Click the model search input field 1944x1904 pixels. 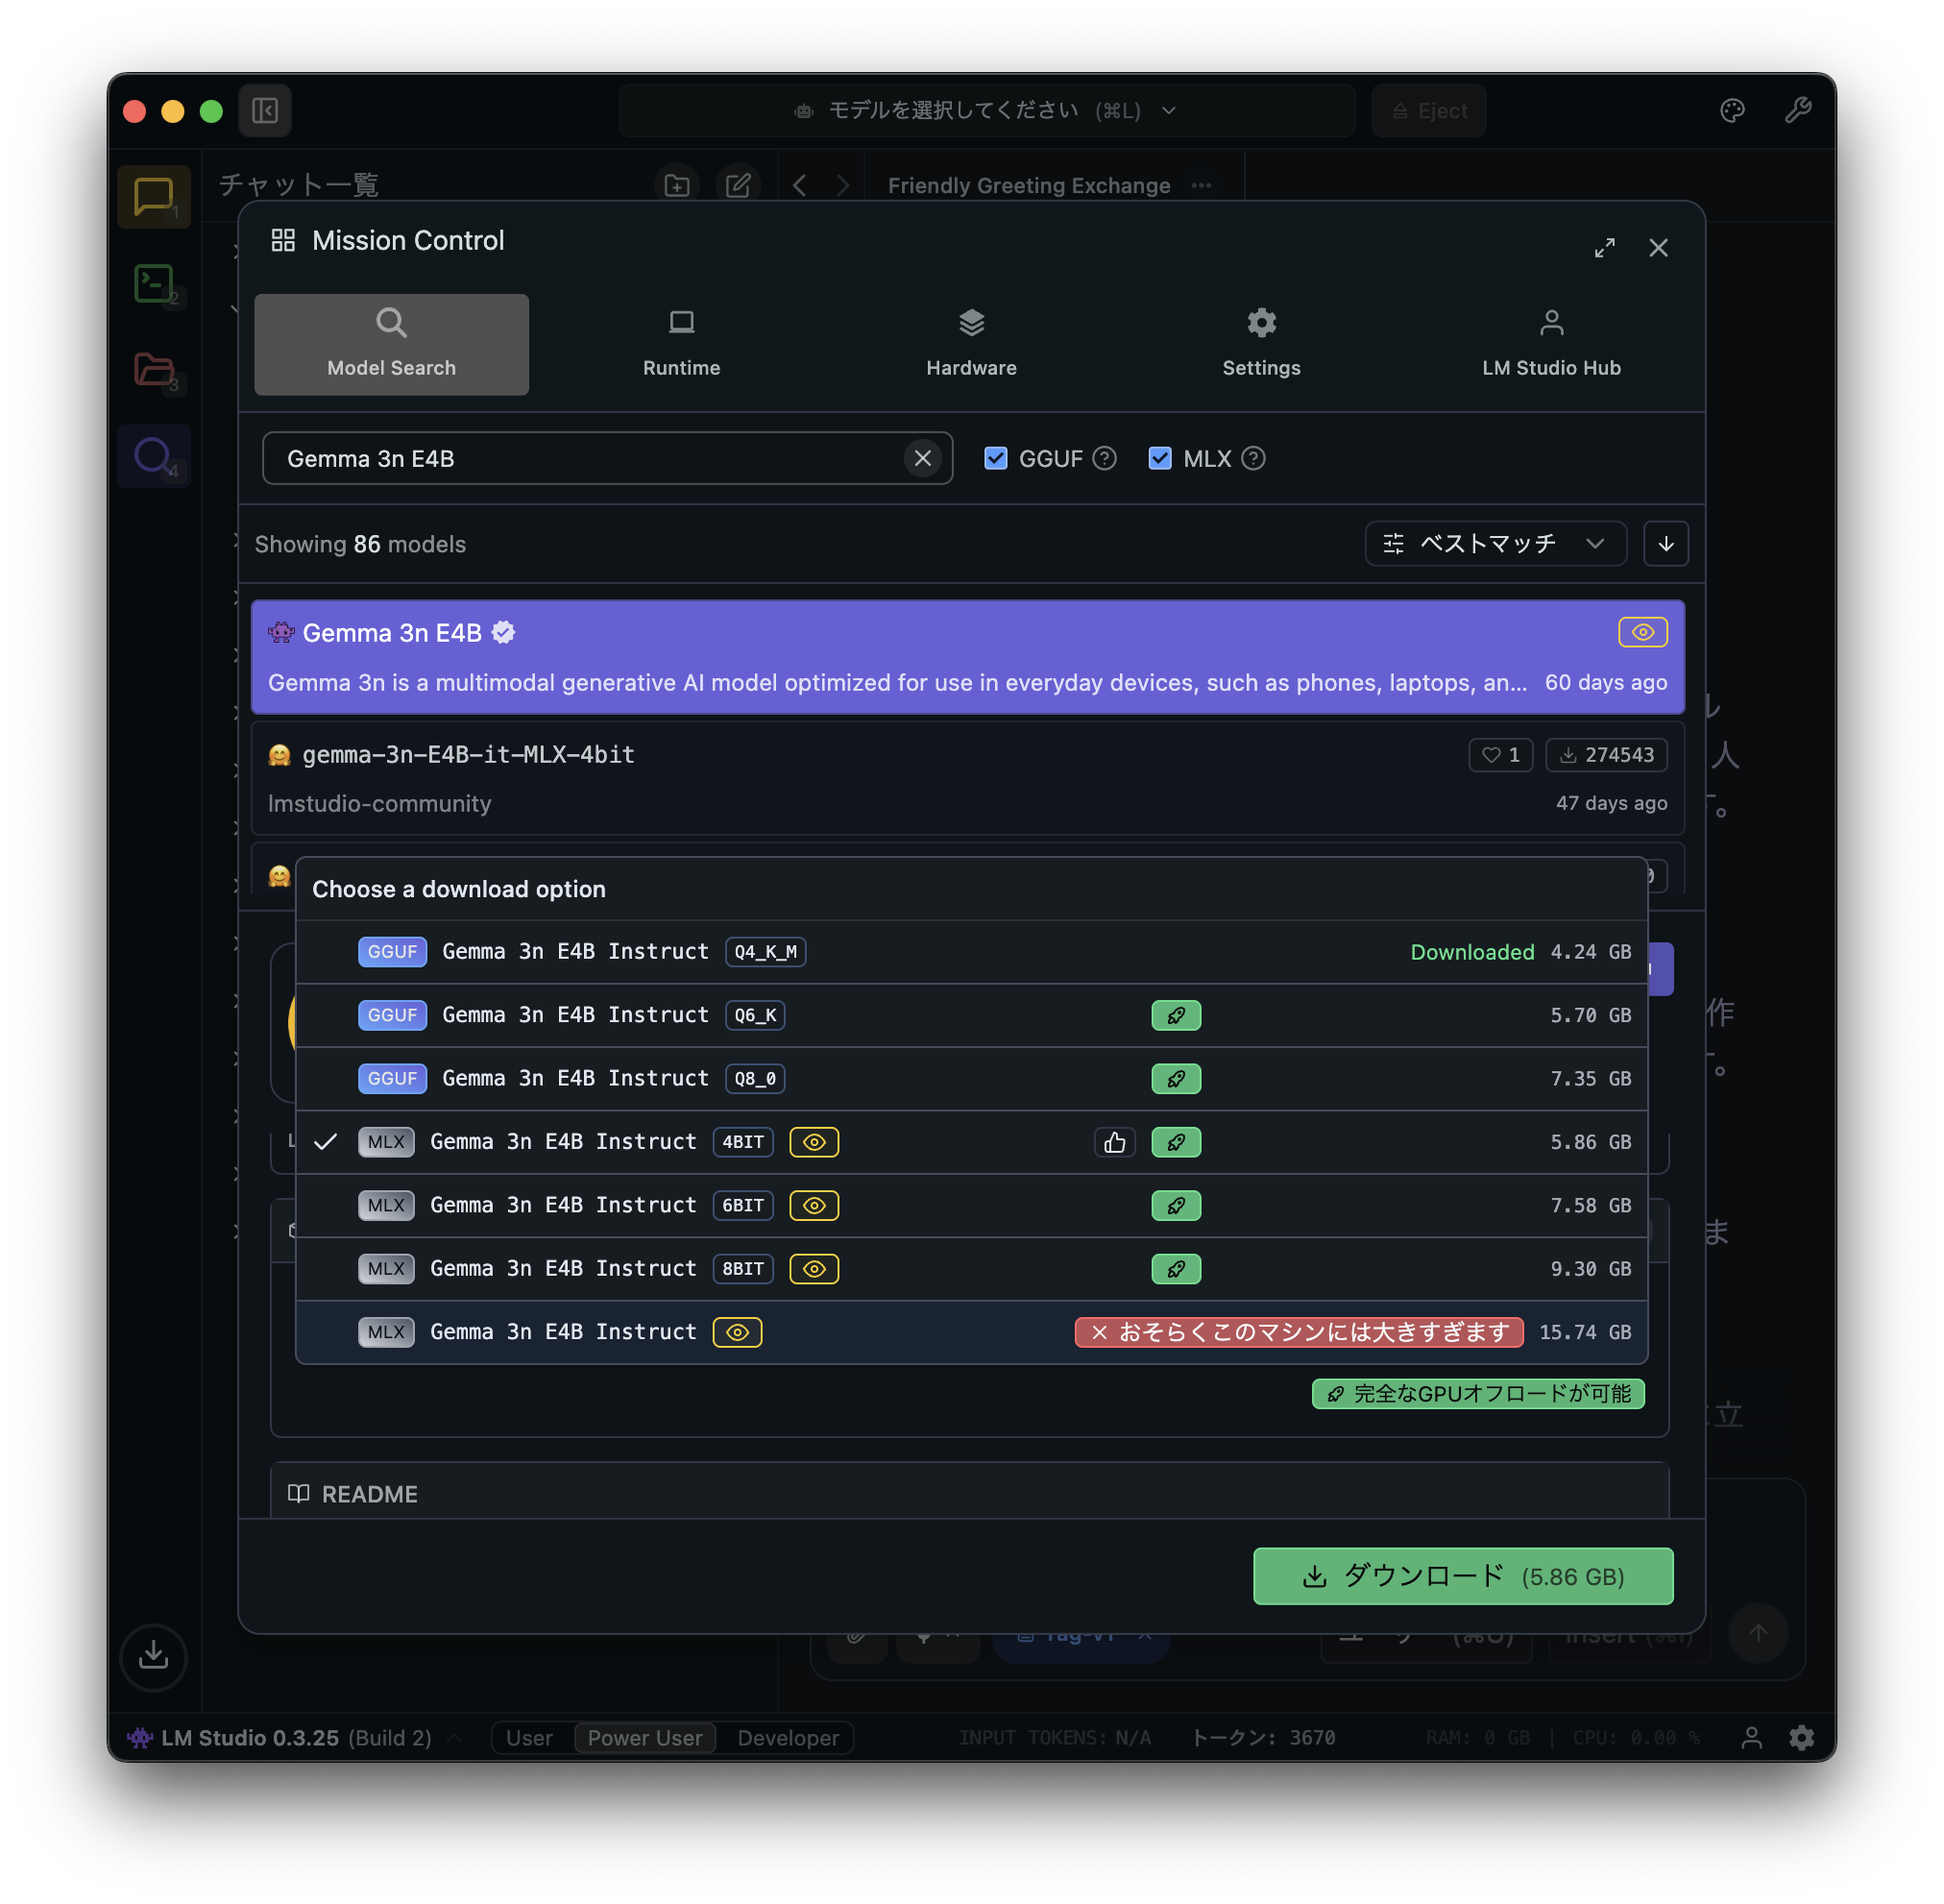point(607,458)
